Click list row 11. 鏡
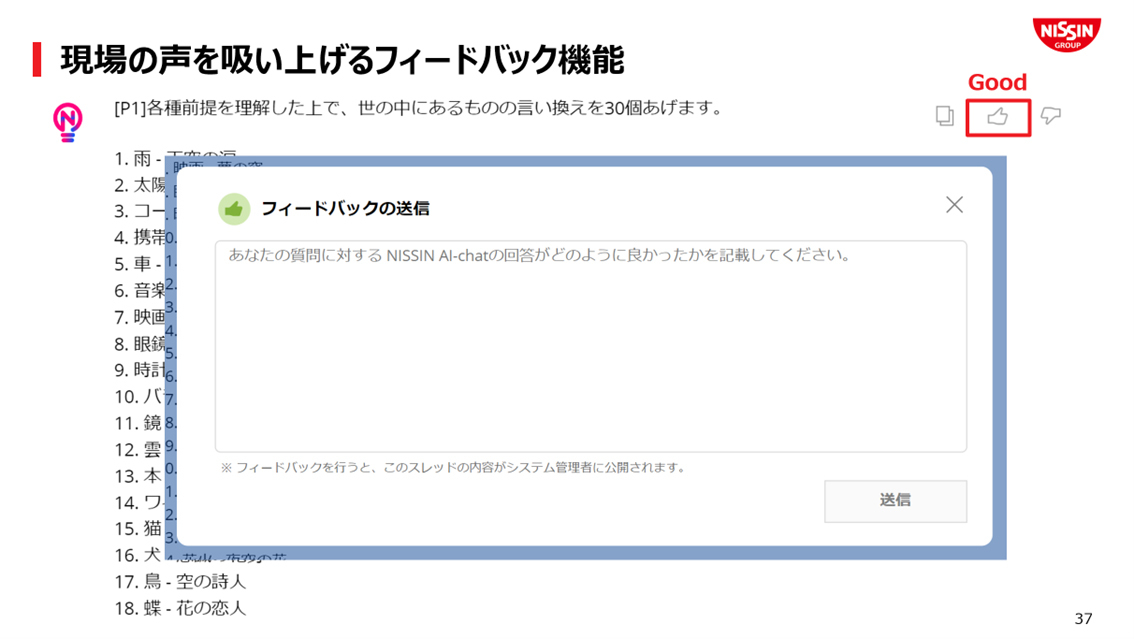Screen dimensions: 1134x639 (x=138, y=423)
